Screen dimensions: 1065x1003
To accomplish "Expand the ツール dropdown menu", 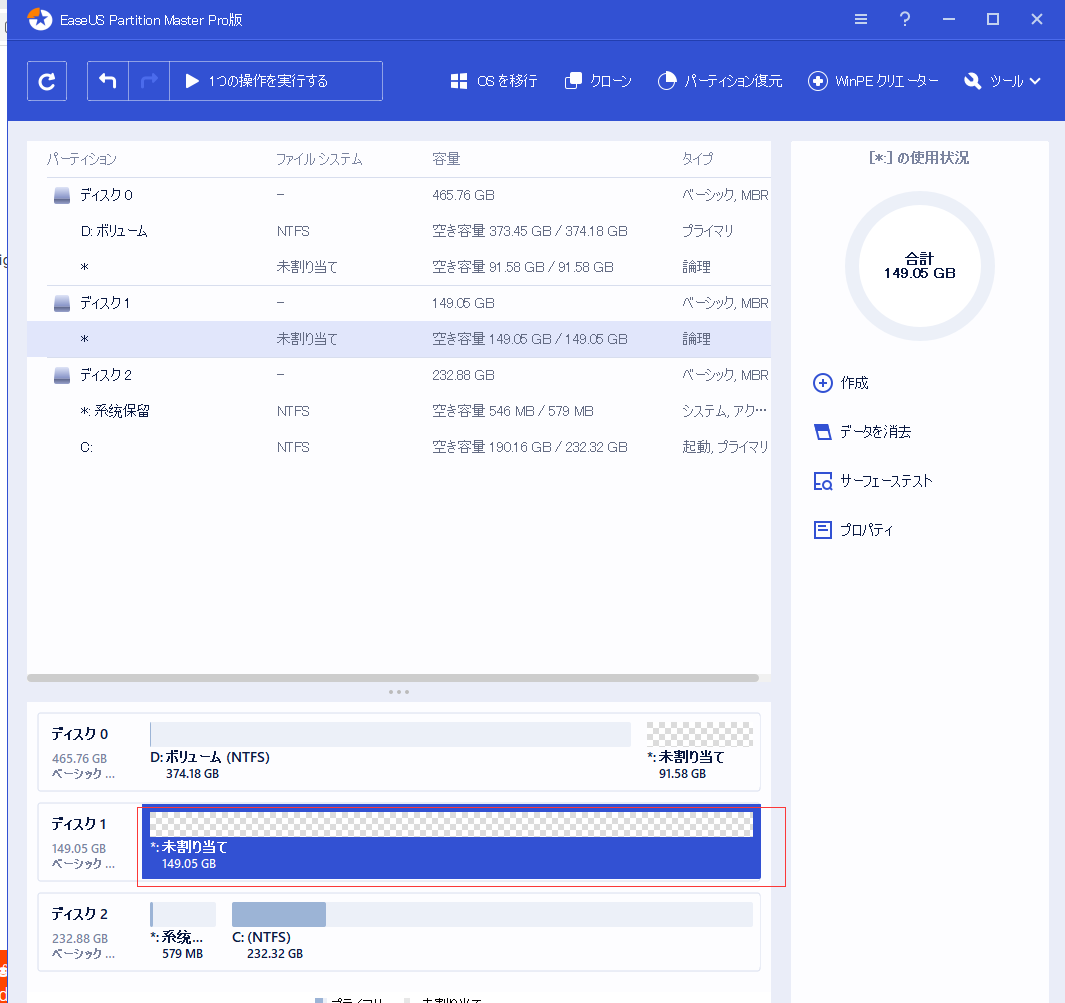I will pos(1003,81).
